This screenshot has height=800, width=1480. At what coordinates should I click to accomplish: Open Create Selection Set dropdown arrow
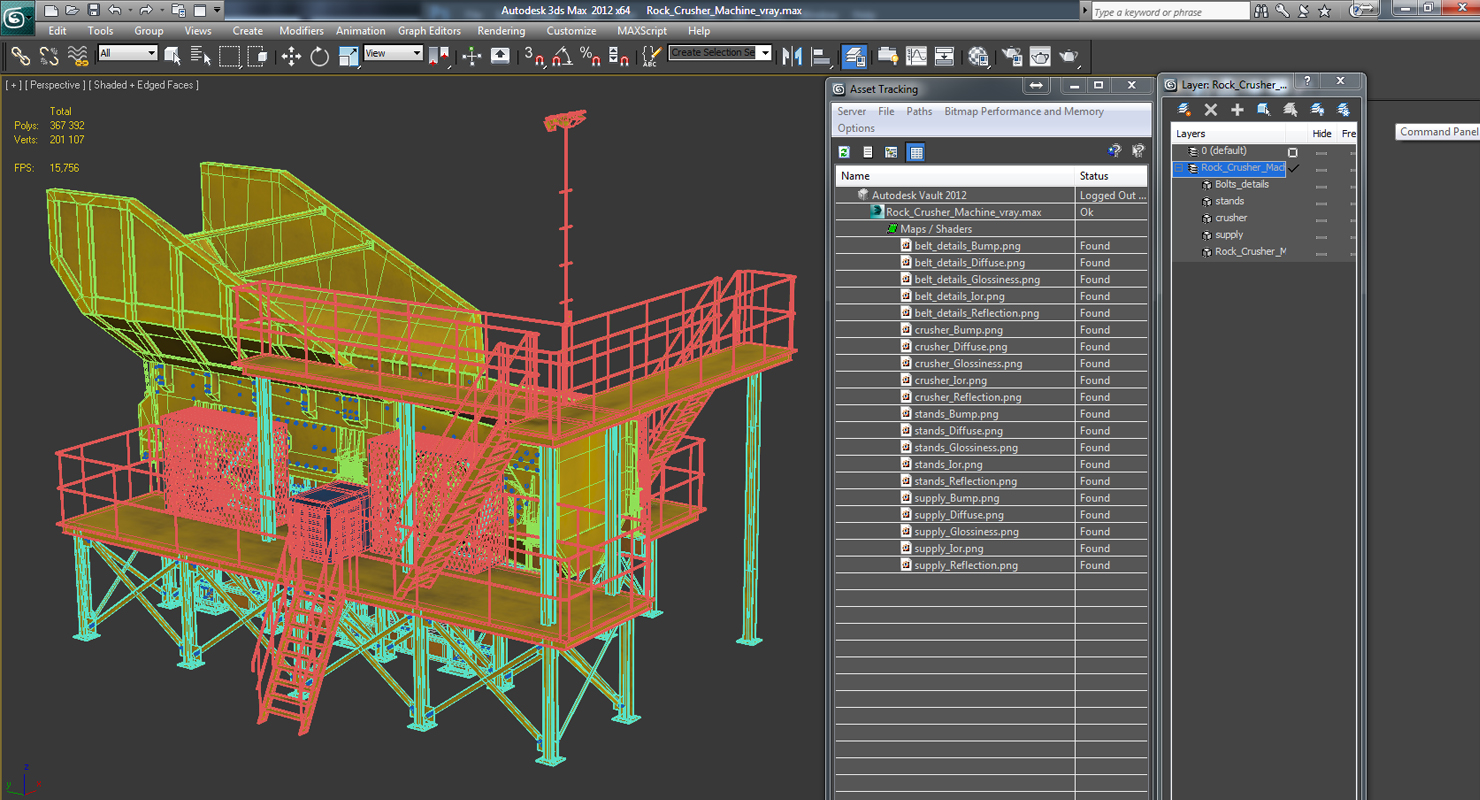pos(765,53)
